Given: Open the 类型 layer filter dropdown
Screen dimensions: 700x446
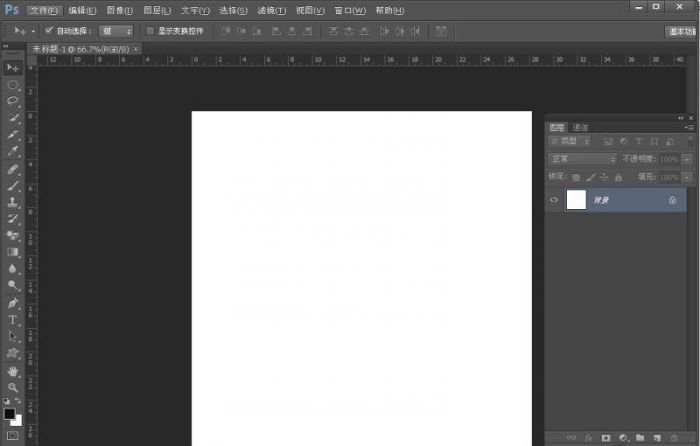Looking at the screenshot, I should point(571,142).
